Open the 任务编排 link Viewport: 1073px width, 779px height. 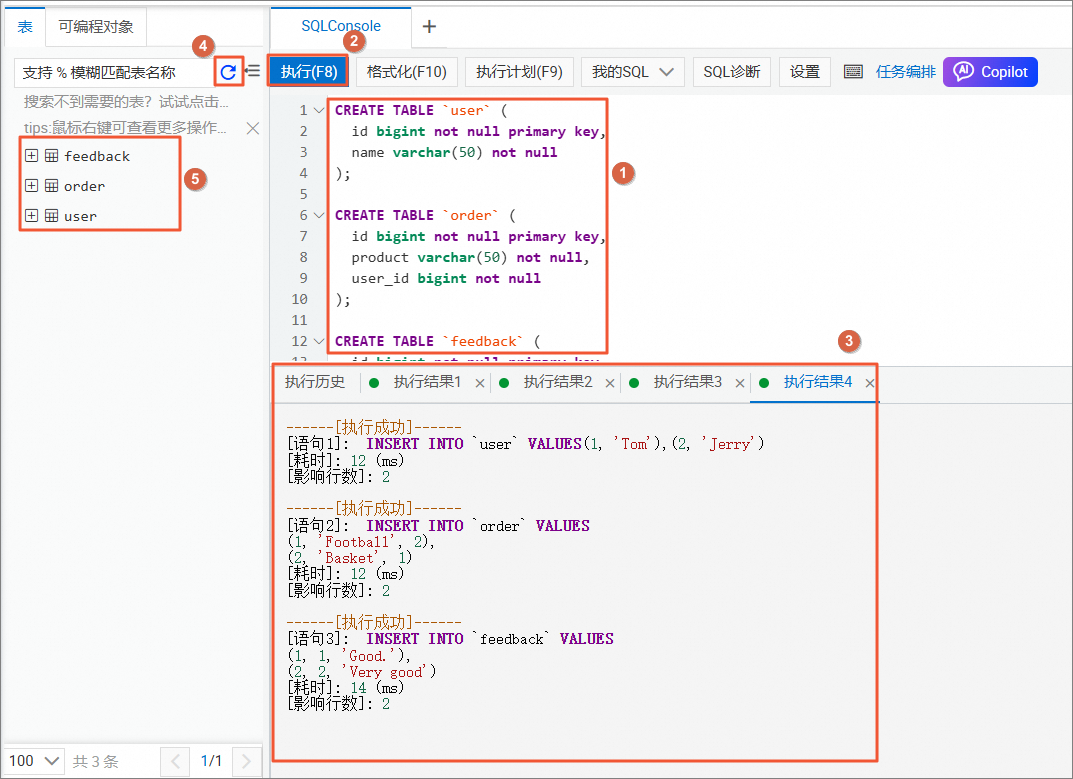(905, 72)
